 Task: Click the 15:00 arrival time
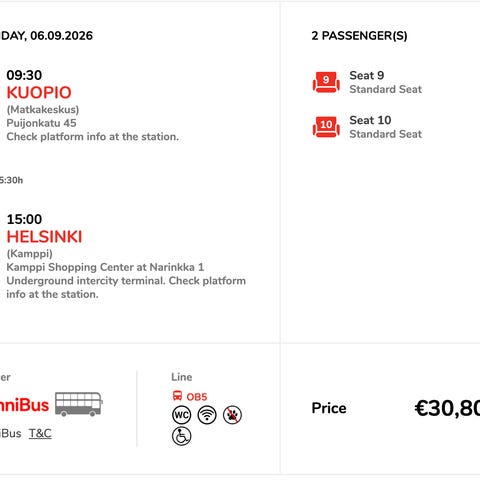24,219
